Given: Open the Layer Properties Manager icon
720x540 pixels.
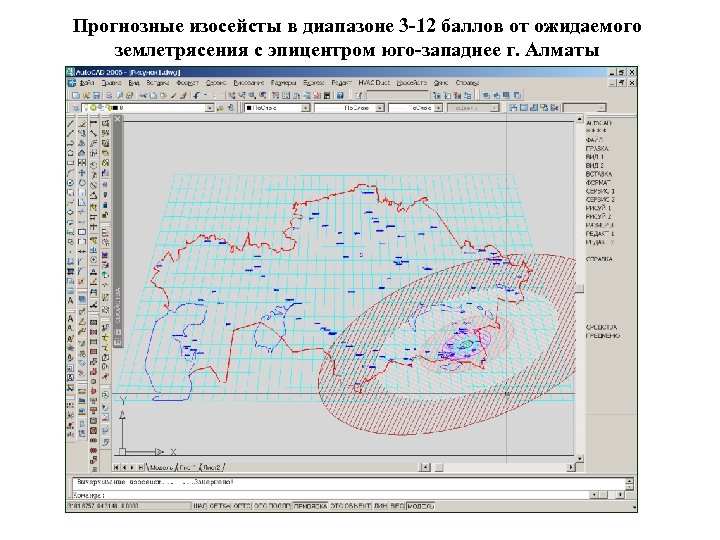Looking at the screenshot, I should pyautogui.click(x=76, y=108).
